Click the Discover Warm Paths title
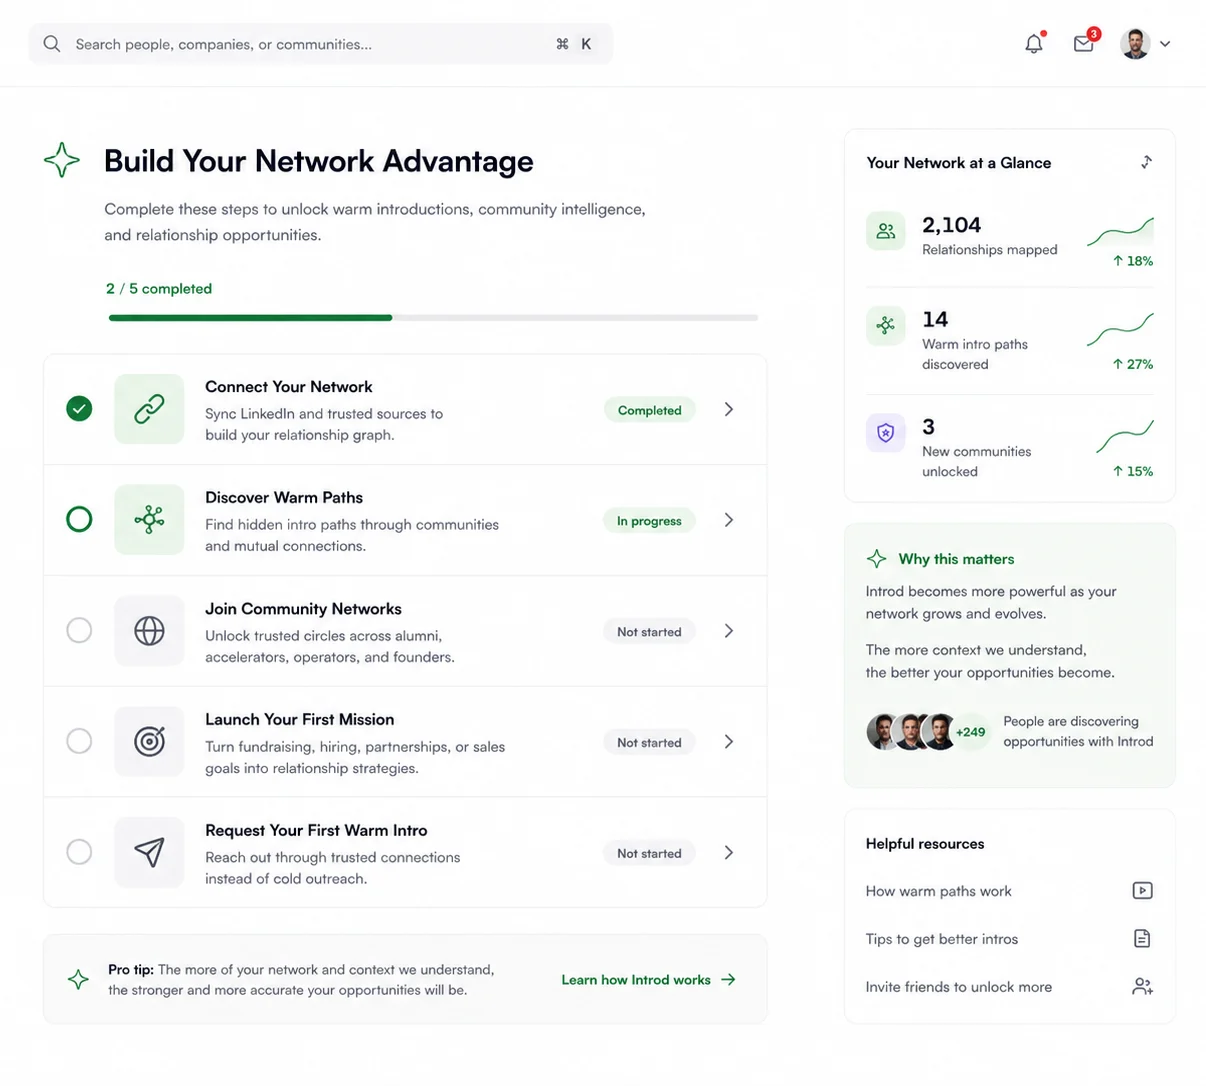 [x=284, y=498]
